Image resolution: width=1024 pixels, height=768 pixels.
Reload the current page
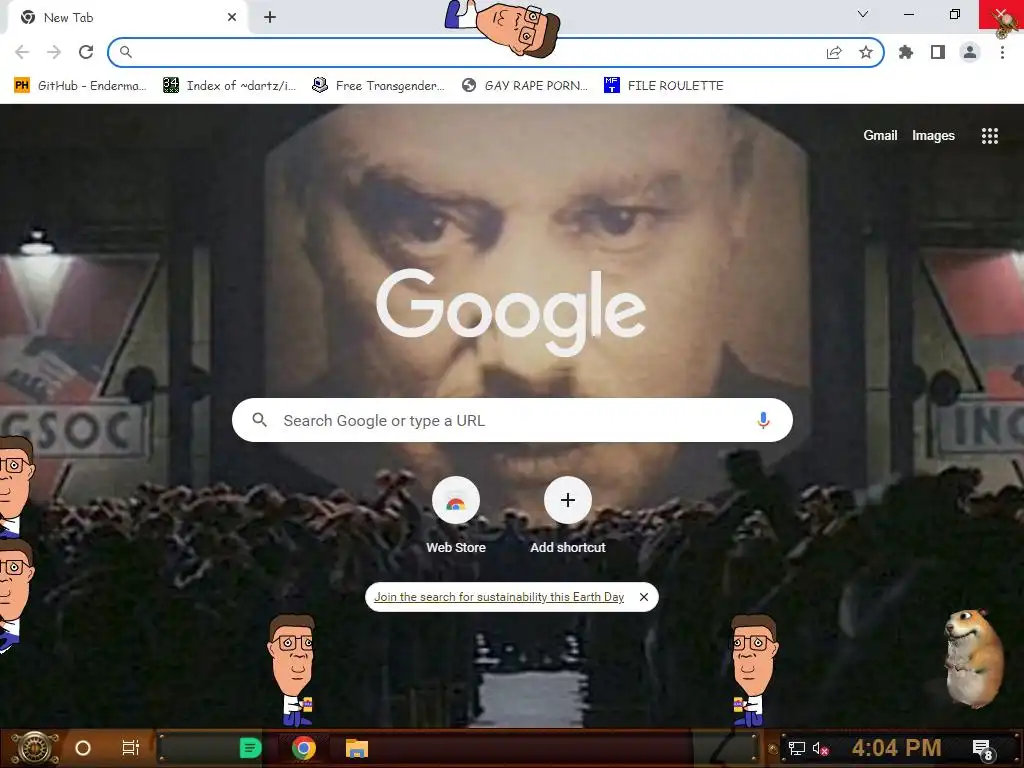tap(86, 52)
